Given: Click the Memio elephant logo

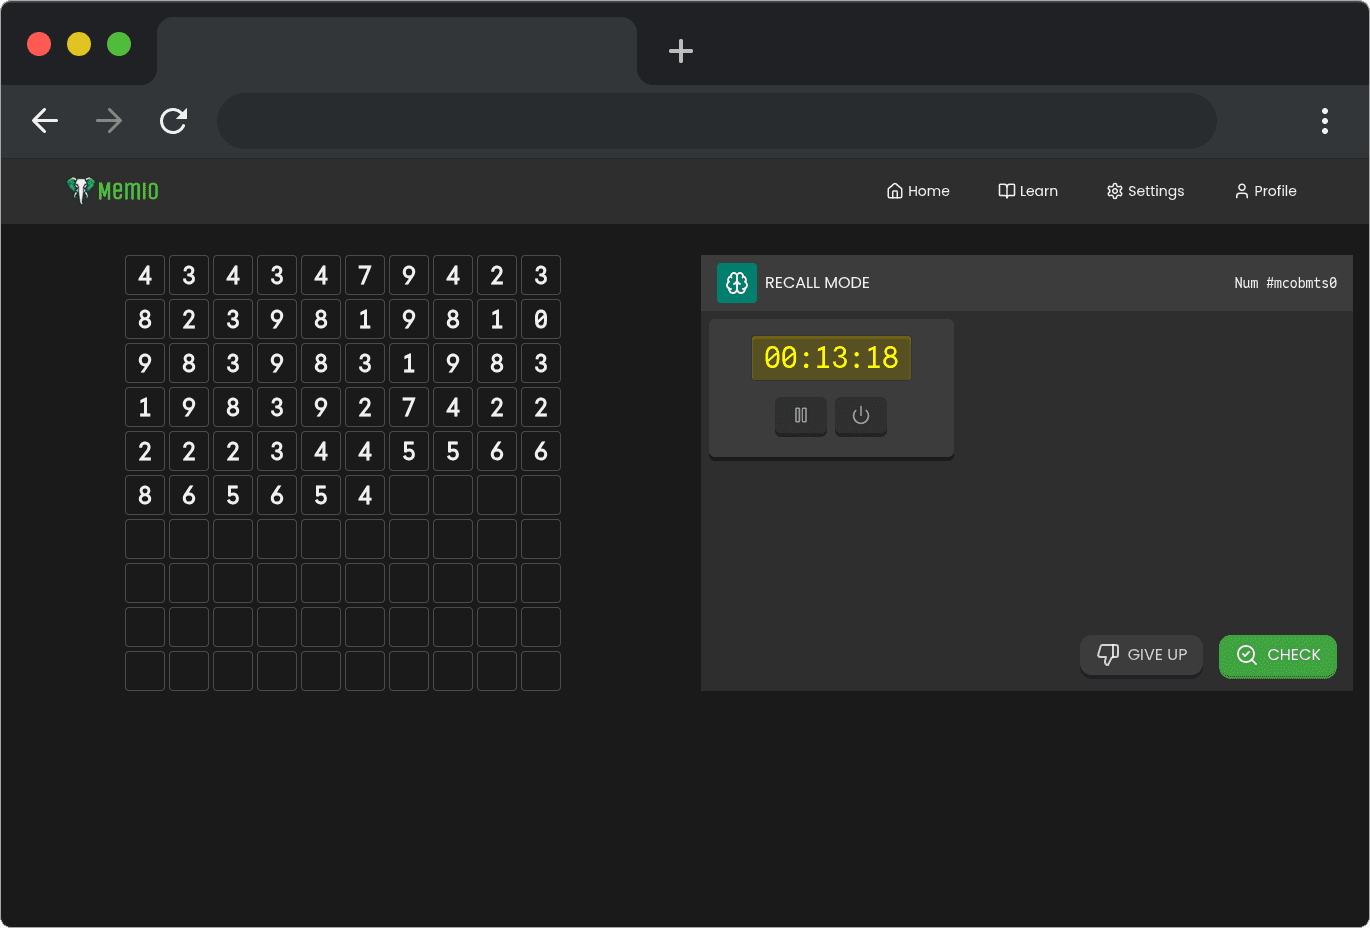Looking at the screenshot, I should click(79, 190).
